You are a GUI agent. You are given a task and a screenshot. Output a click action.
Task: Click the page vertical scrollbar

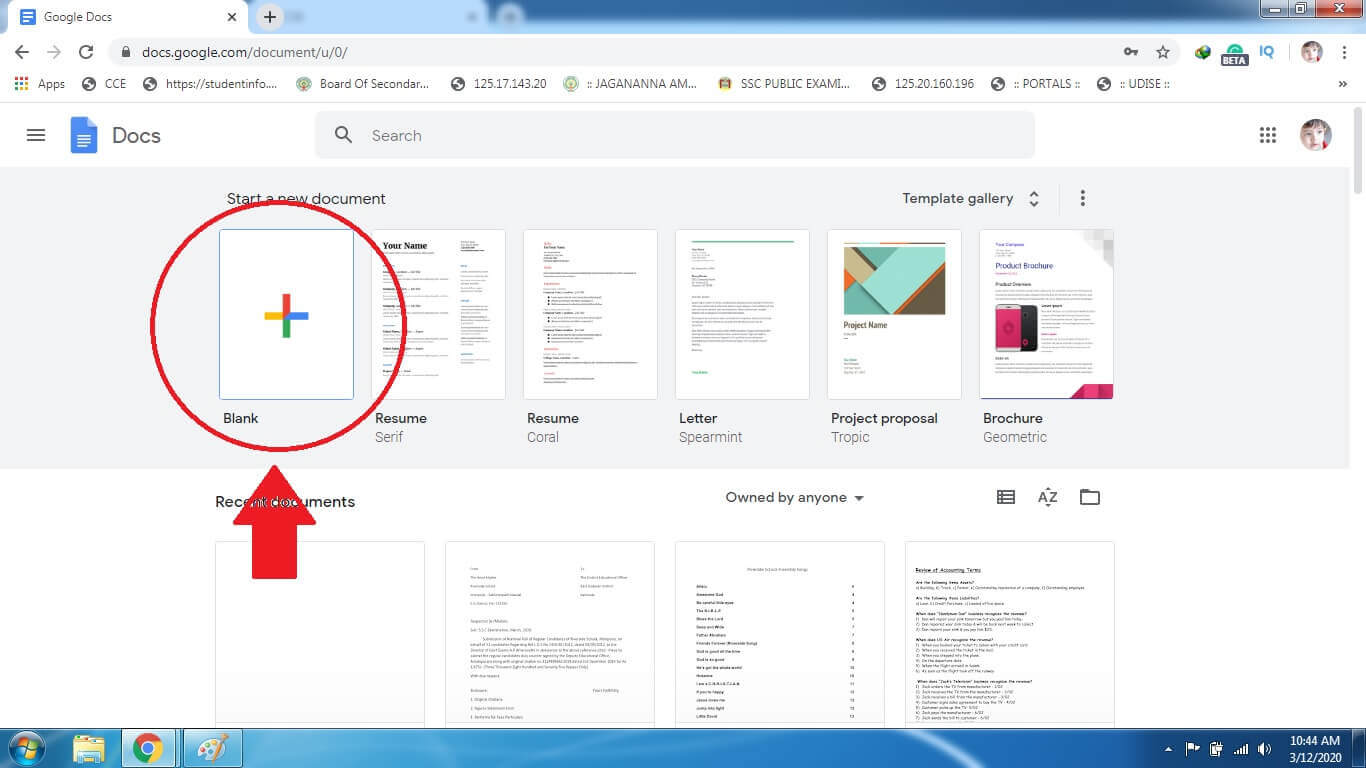pyautogui.click(x=1357, y=150)
